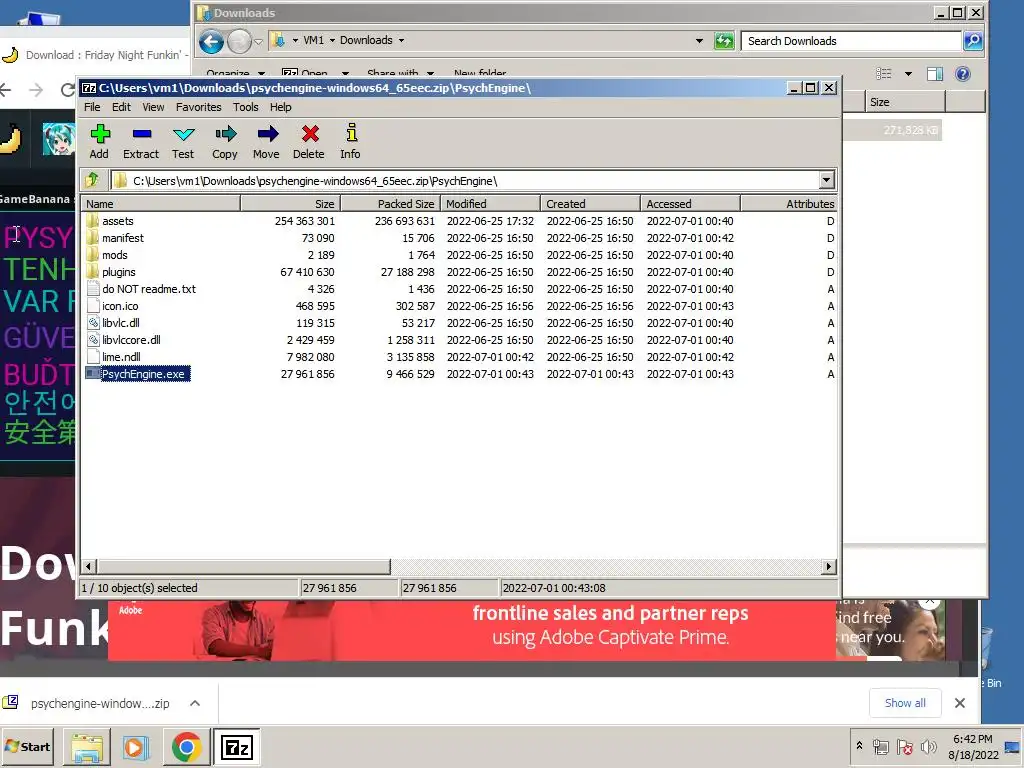This screenshot has width=1024, height=768.
Task: Click the Search Downloads input field
Action: click(x=852, y=41)
